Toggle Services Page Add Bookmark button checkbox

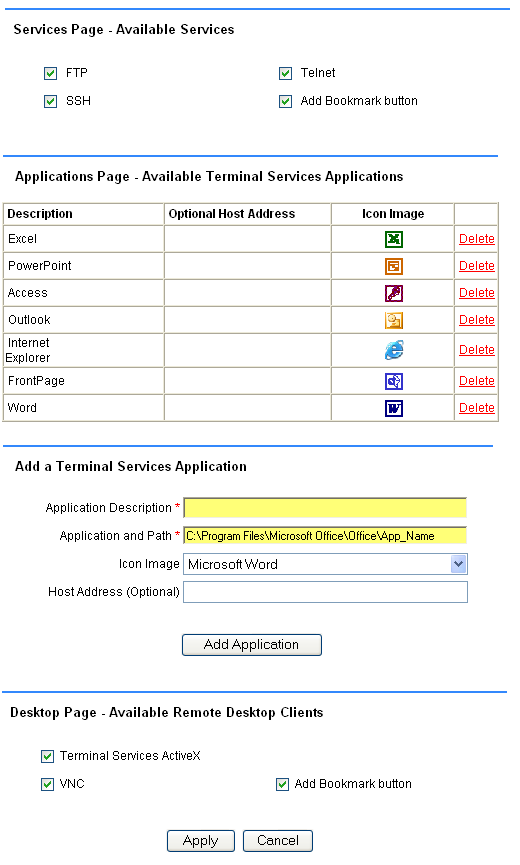pos(285,102)
